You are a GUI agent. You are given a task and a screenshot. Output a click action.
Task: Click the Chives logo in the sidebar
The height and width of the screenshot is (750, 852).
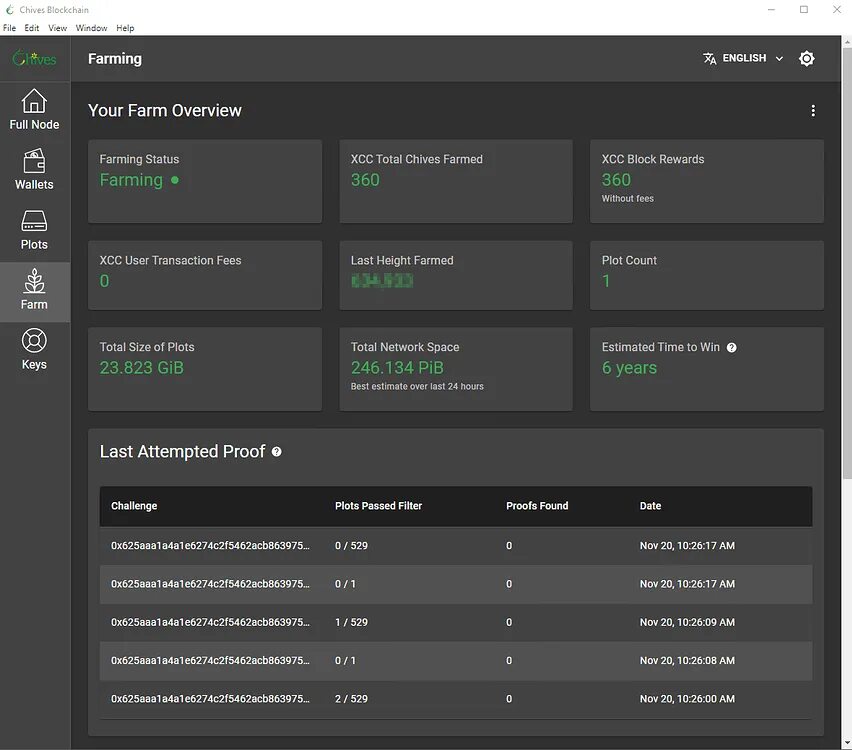(34, 59)
